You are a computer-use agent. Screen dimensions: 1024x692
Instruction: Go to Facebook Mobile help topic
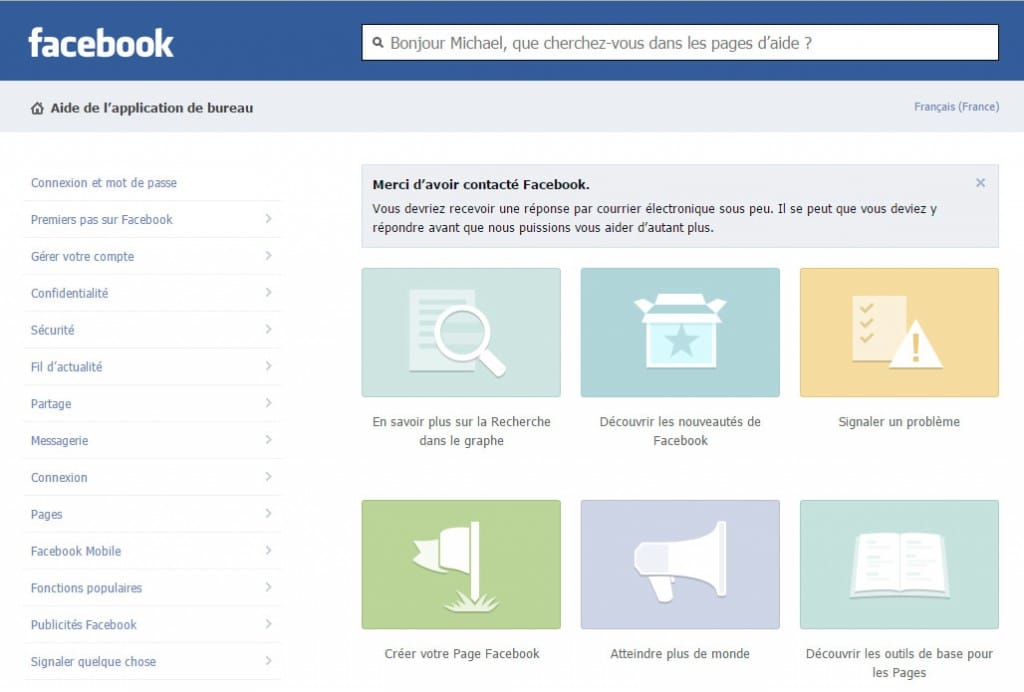tap(76, 551)
